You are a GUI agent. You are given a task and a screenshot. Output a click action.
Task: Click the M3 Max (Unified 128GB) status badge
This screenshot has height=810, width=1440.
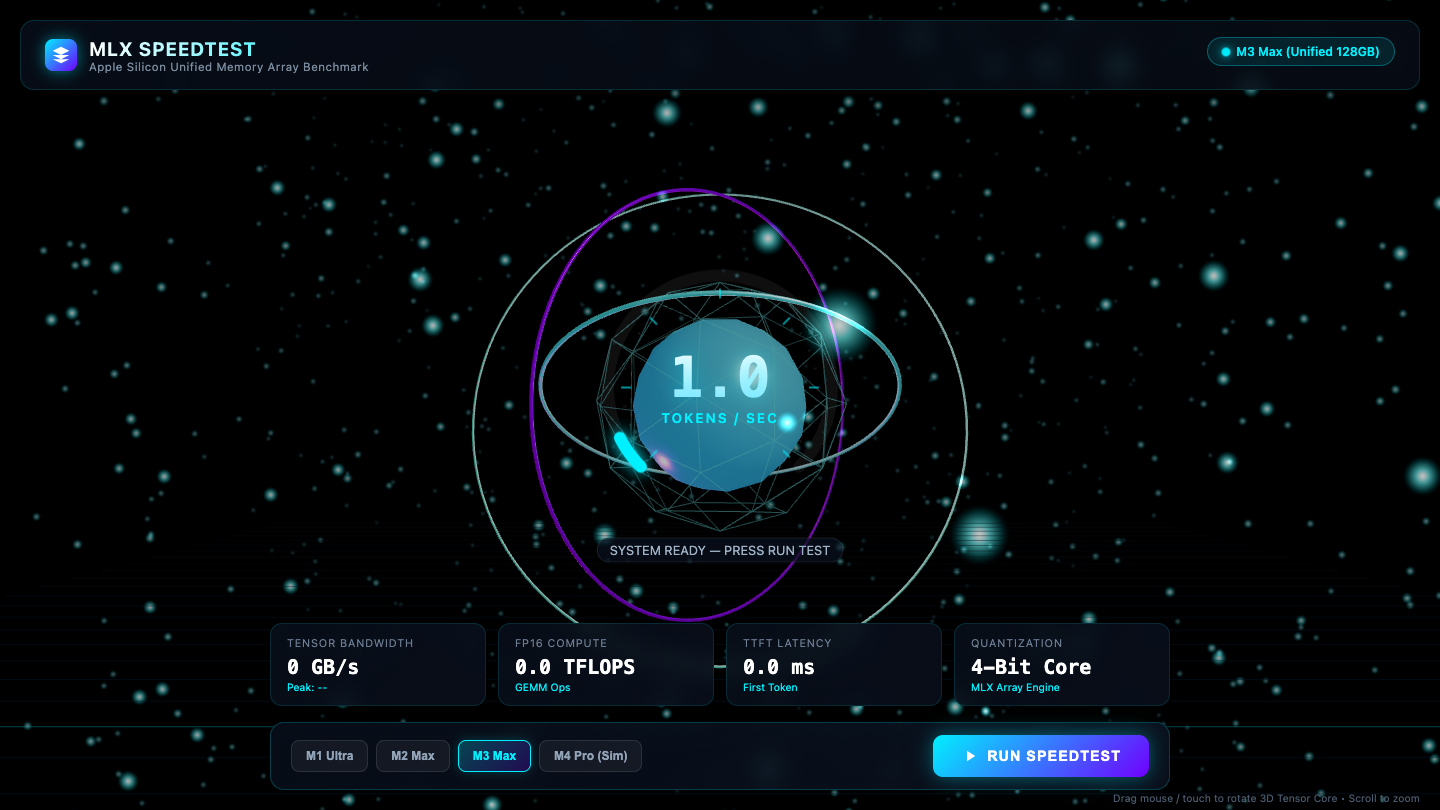coord(1300,52)
